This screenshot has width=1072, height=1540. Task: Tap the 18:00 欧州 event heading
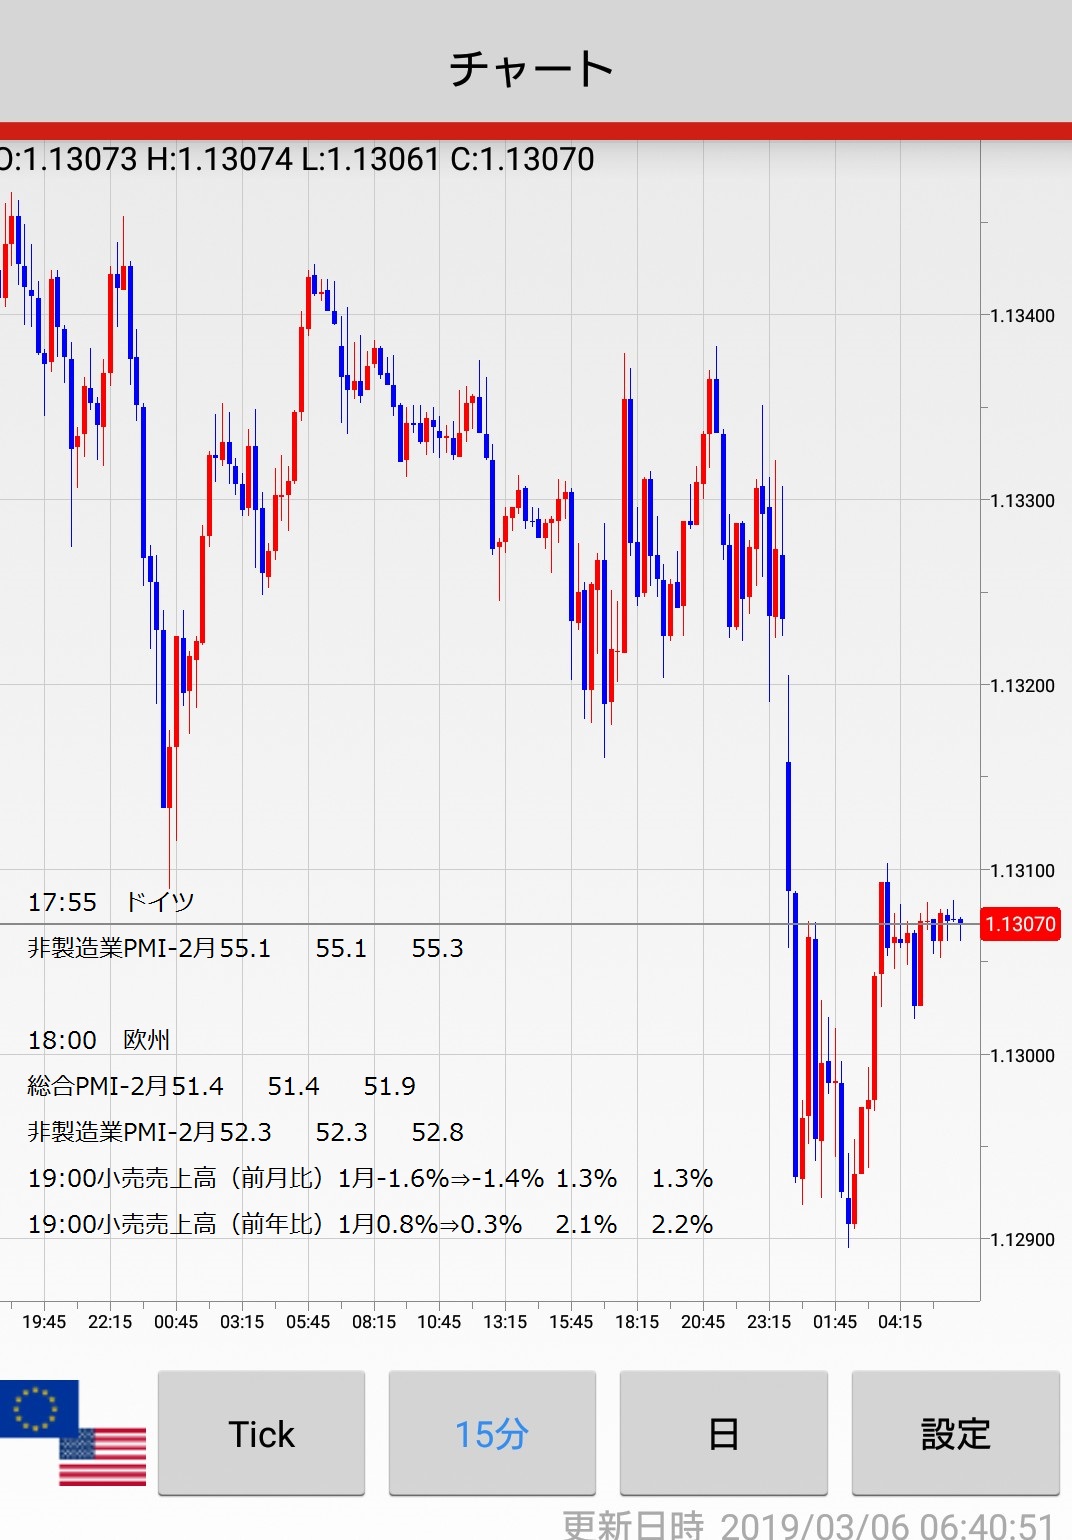coord(98,1040)
